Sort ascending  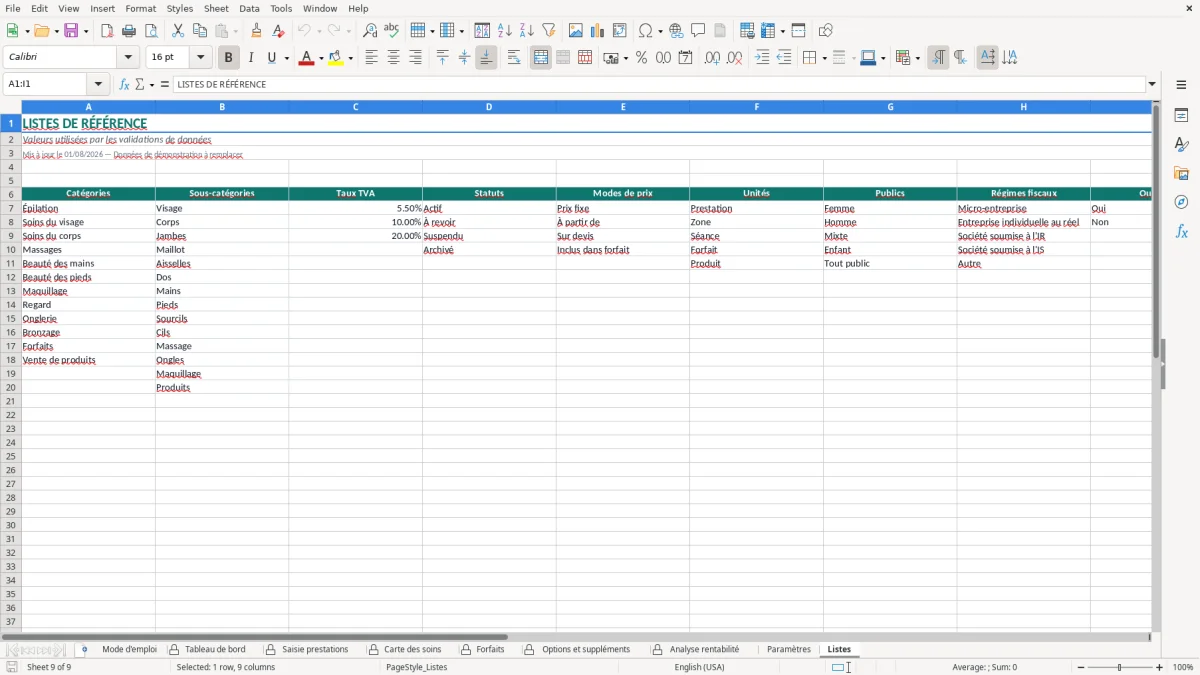505,31
